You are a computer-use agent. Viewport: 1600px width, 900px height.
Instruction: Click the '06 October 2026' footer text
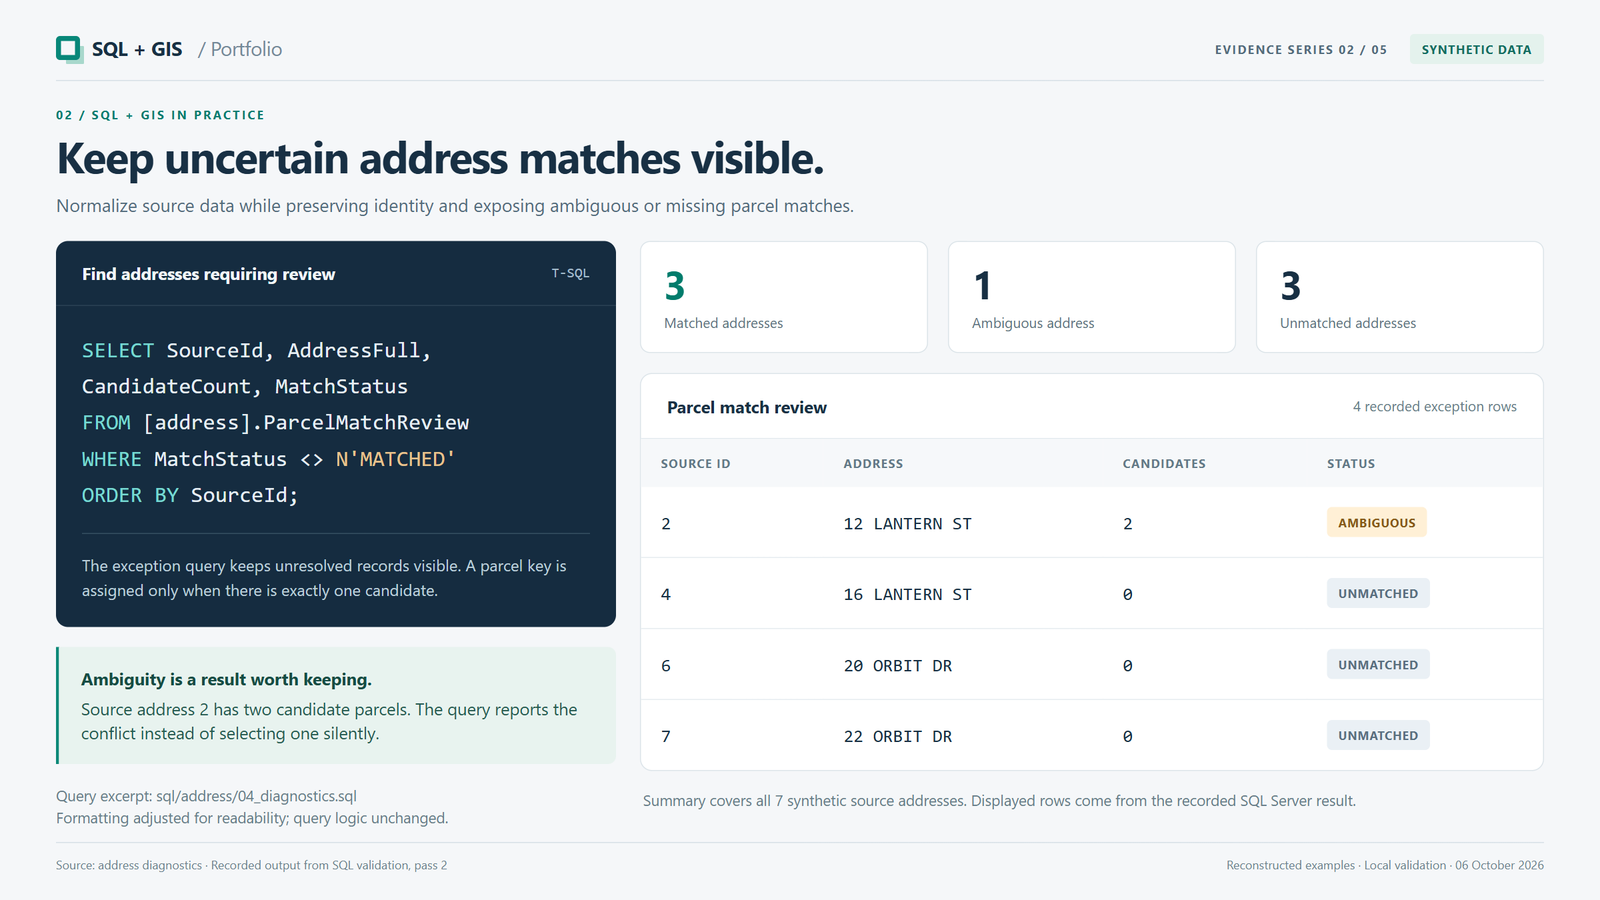click(x=1499, y=866)
